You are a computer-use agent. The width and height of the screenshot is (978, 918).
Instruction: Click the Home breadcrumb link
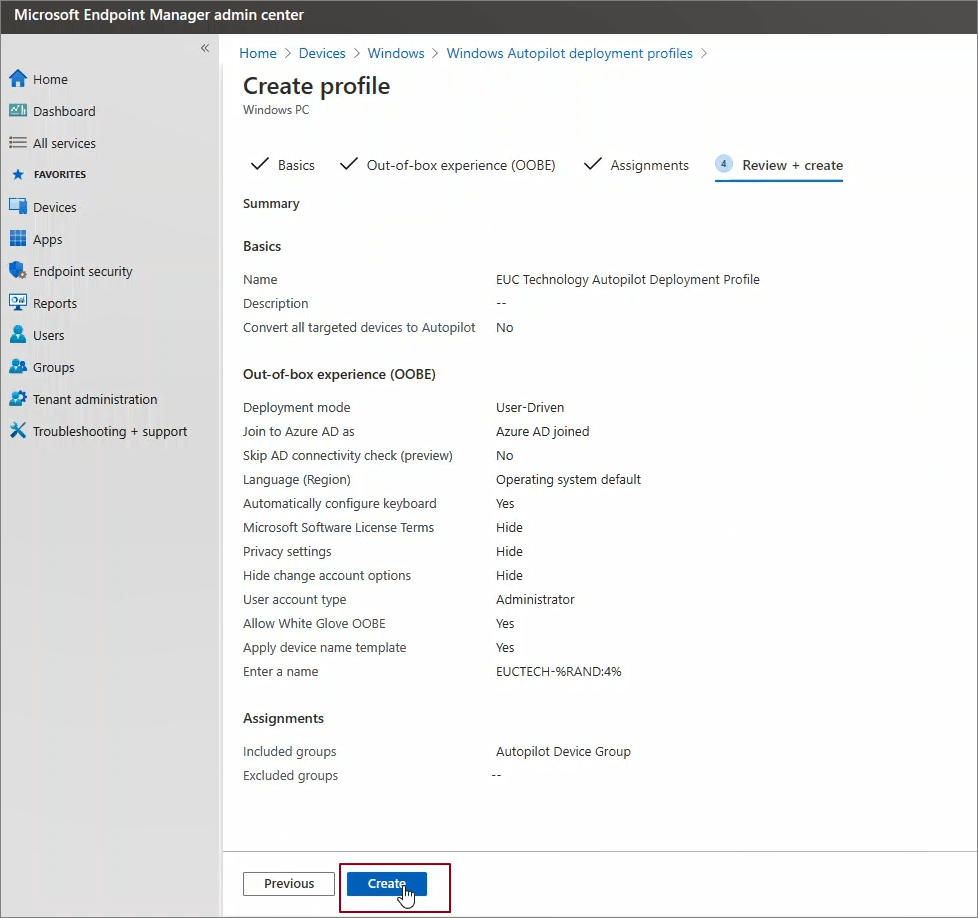click(258, 54)
